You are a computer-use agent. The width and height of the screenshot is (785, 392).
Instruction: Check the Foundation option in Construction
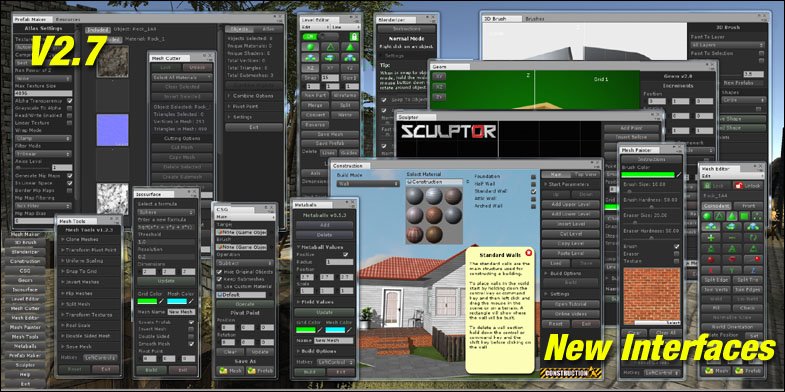click(534, 177)
